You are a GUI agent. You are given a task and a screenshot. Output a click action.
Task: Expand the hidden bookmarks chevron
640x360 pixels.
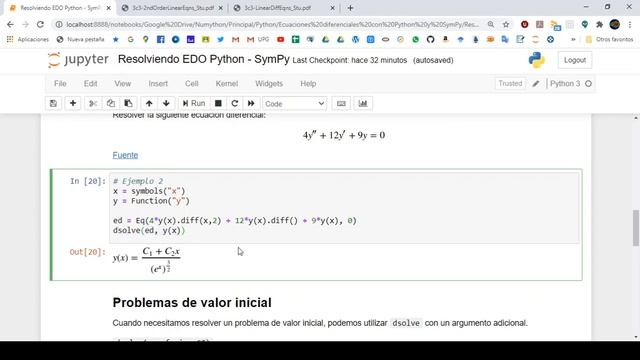573,40
